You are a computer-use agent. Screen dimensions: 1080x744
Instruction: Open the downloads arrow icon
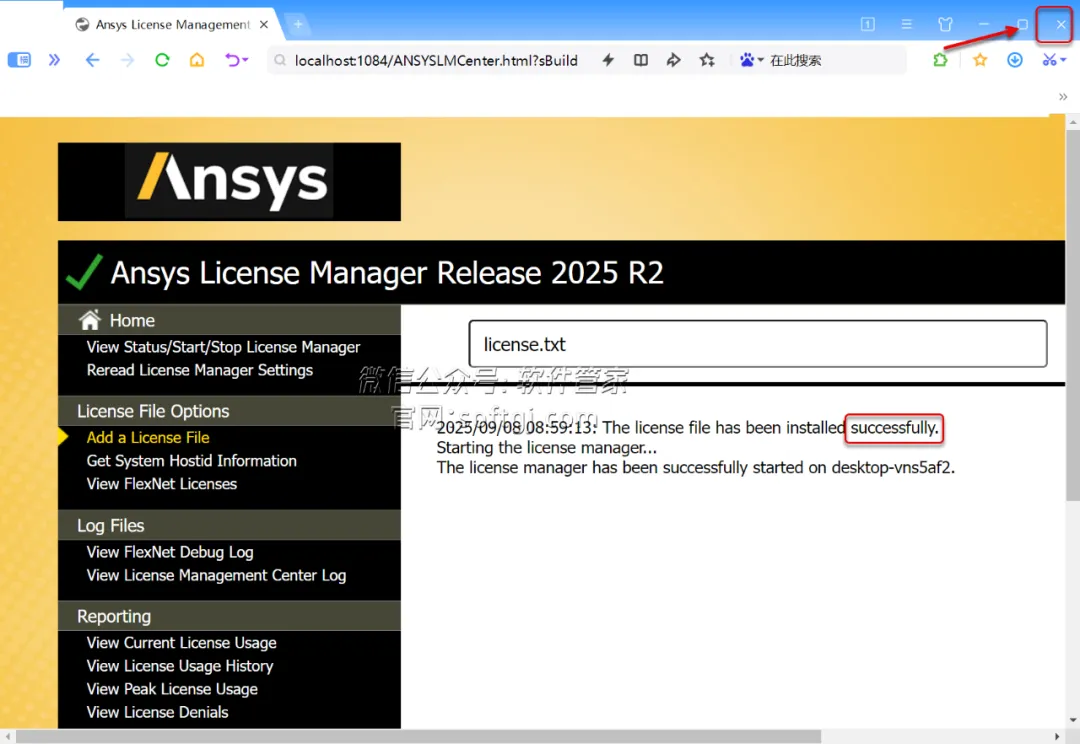[x=1015, y=60]
